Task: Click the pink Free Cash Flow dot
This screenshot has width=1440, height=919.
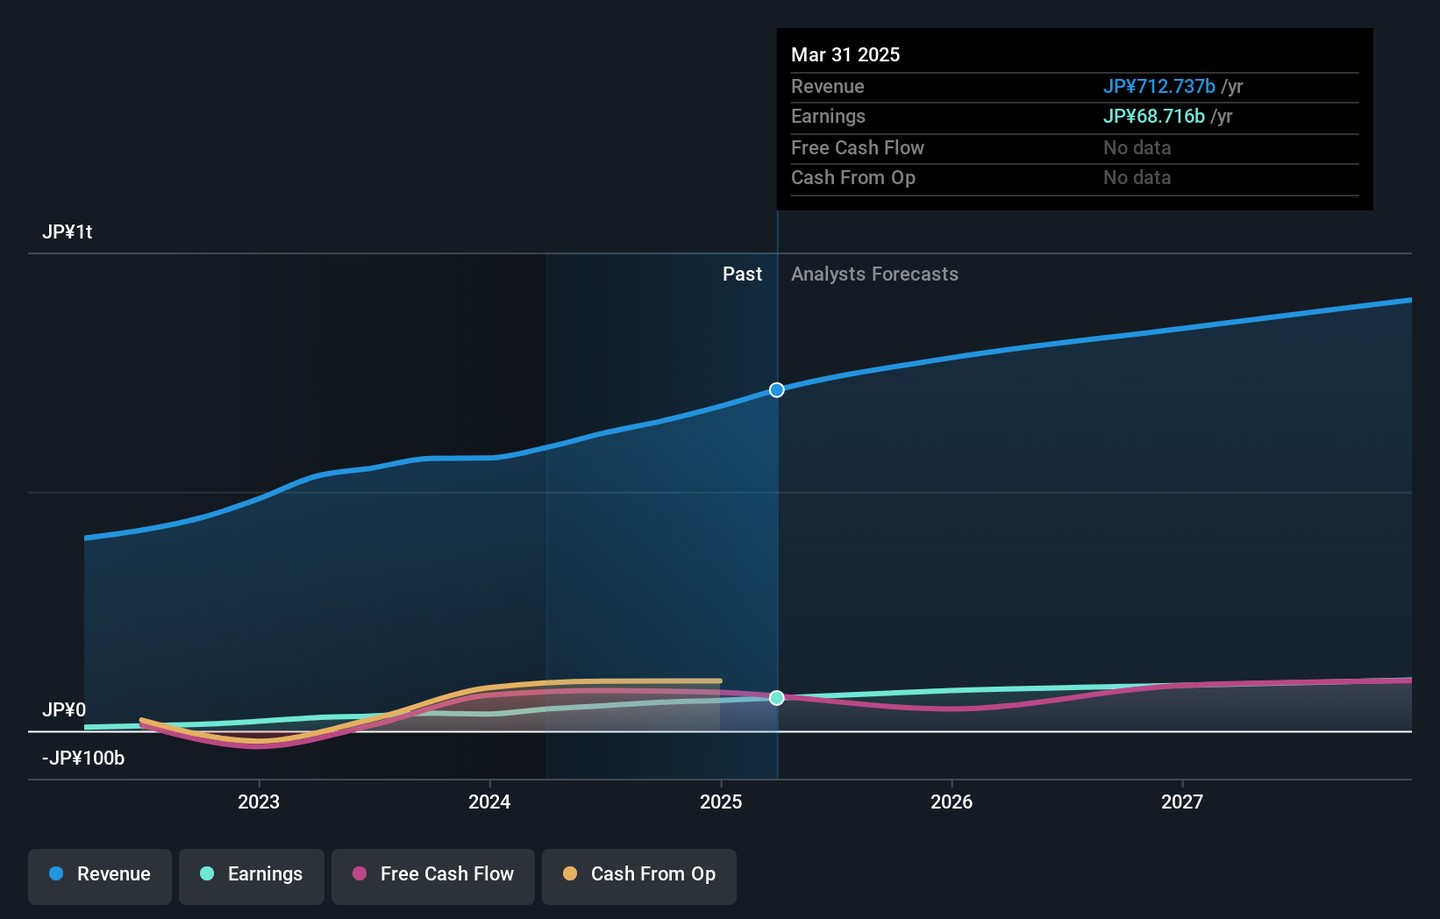Action: click(x=360, y=874)
